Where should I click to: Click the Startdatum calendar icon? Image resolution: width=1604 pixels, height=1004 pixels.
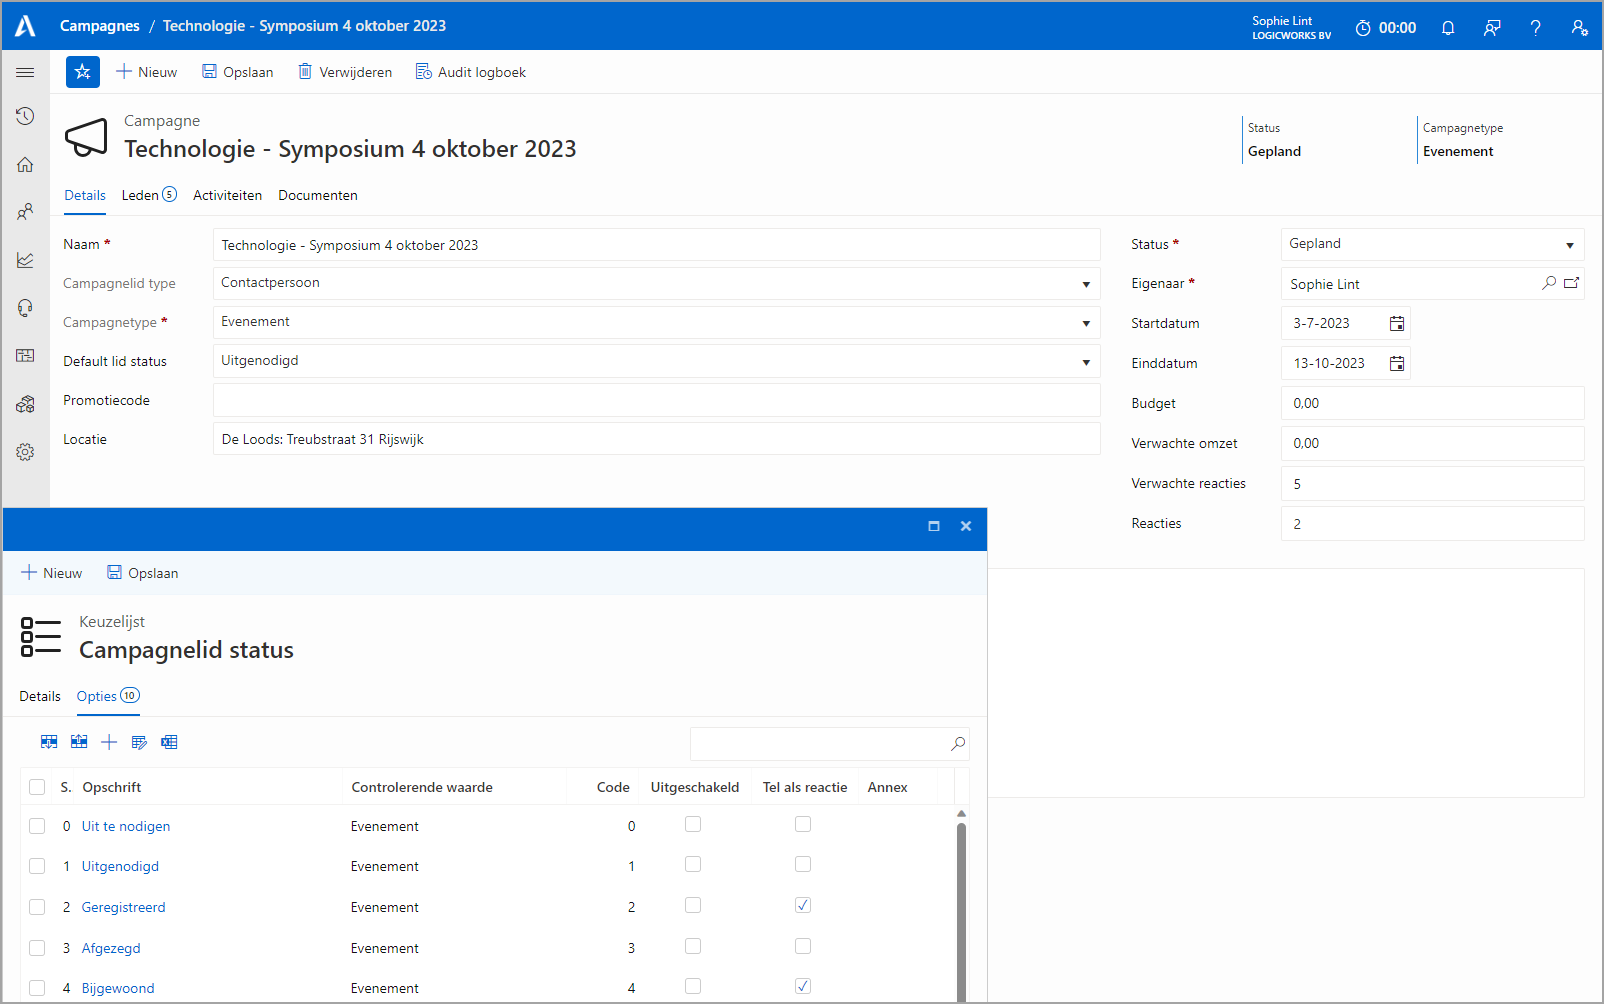tap(1397, 323)
